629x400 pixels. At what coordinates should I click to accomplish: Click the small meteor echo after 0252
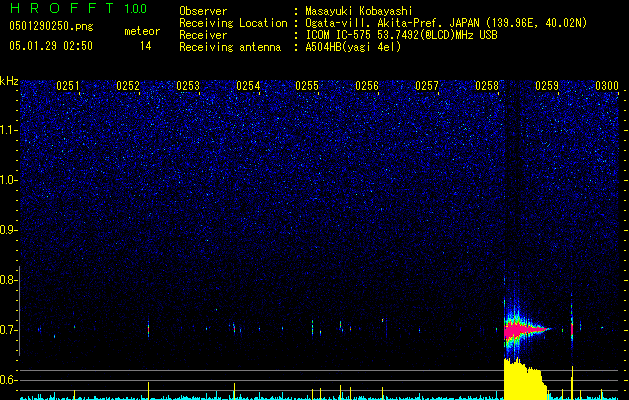148,329
